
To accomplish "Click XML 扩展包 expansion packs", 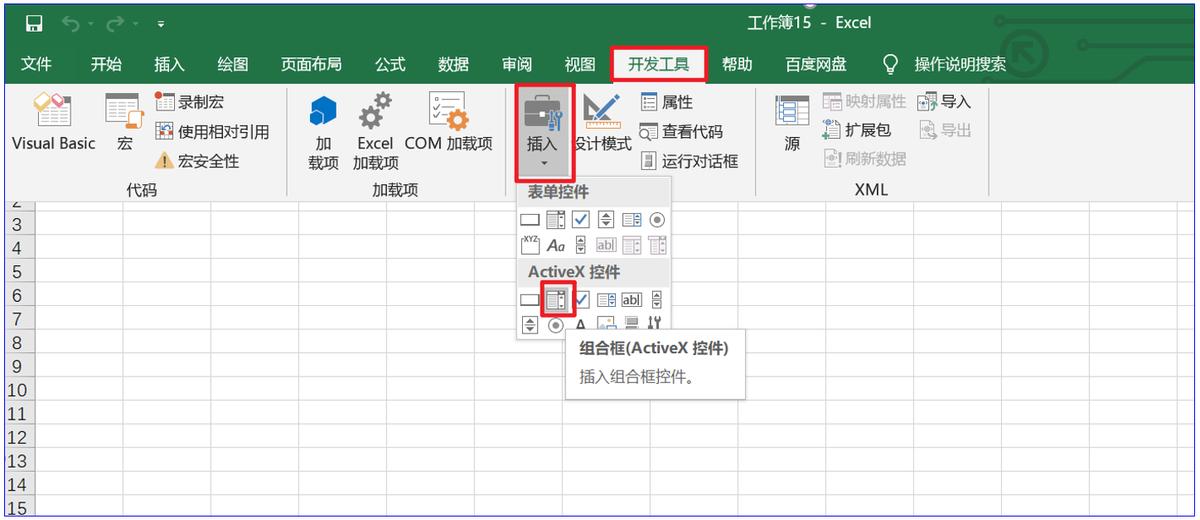I will [x=856, y=130].
